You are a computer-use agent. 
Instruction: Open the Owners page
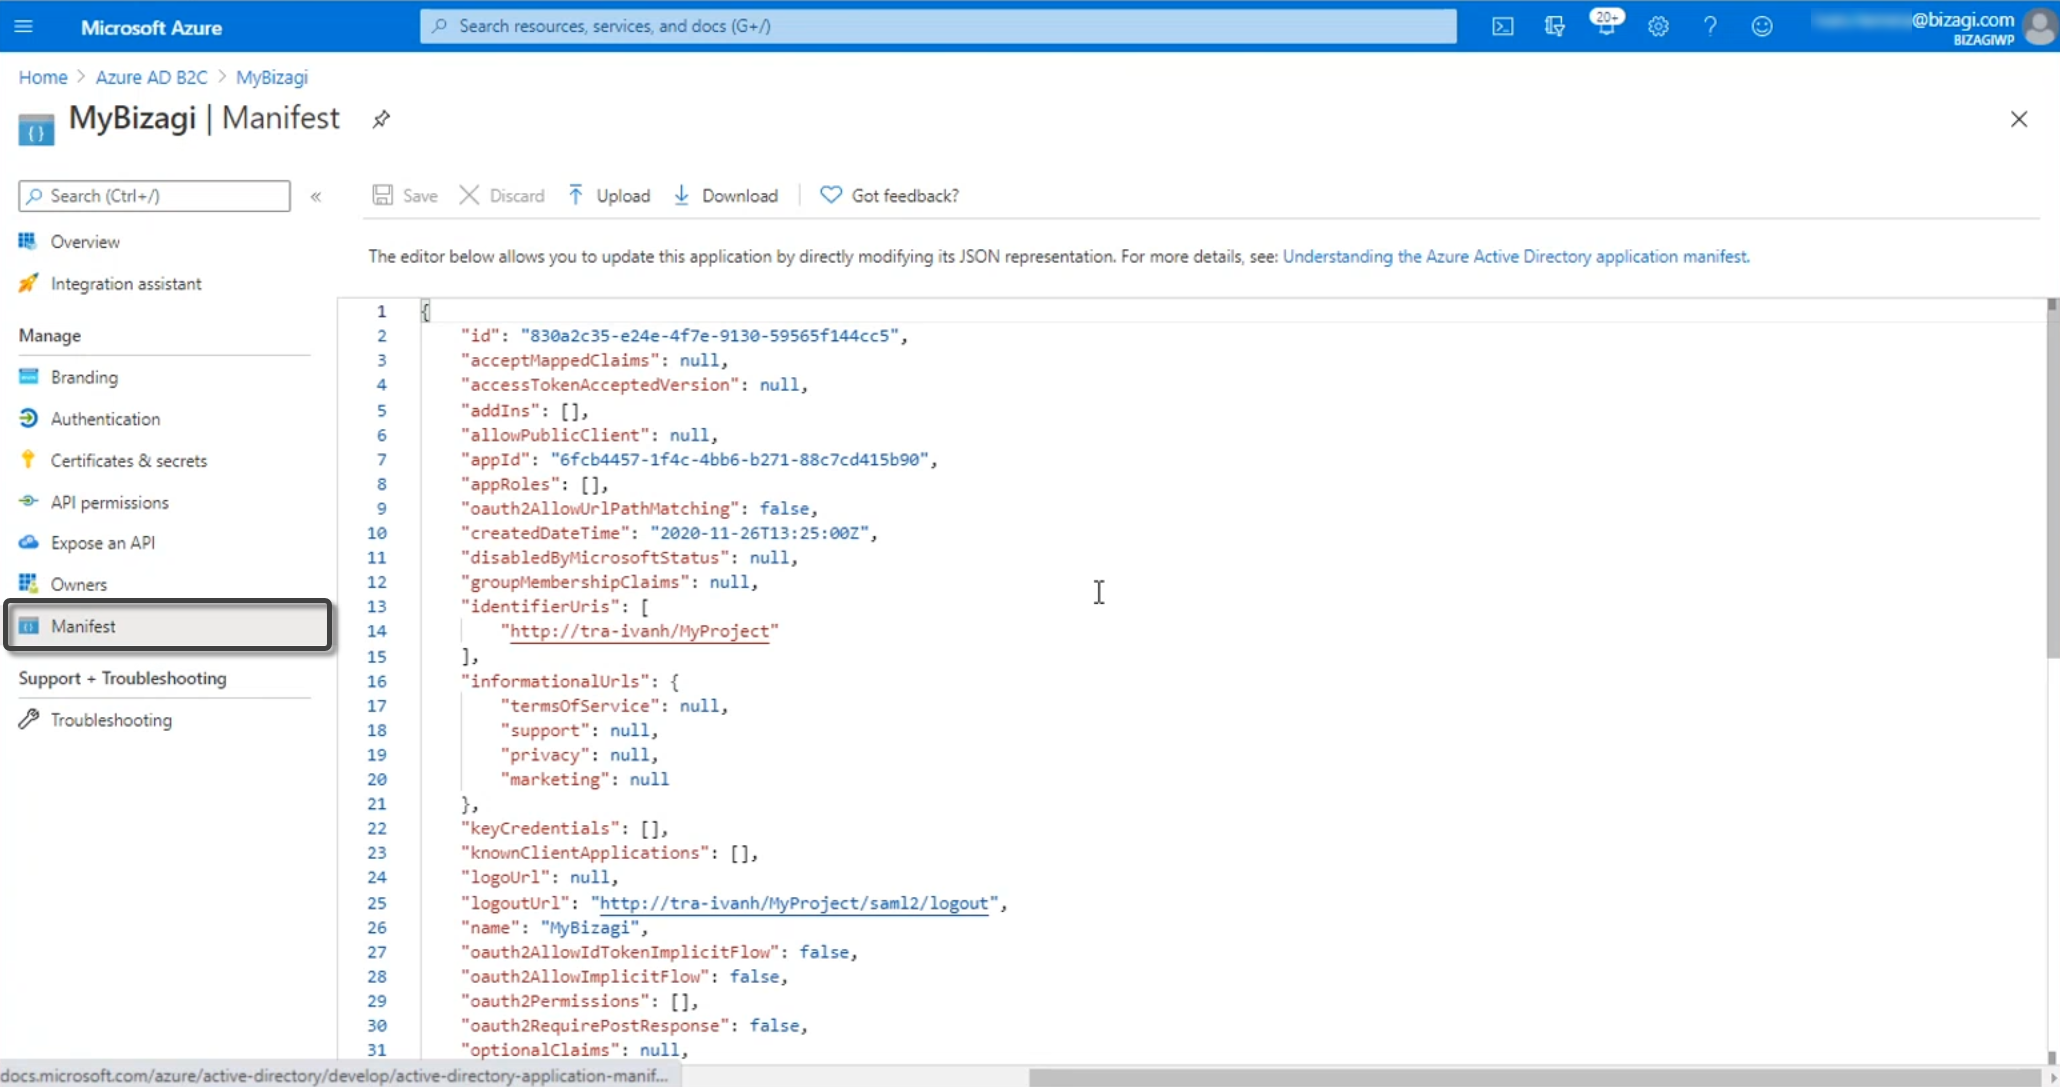(79, 585)
